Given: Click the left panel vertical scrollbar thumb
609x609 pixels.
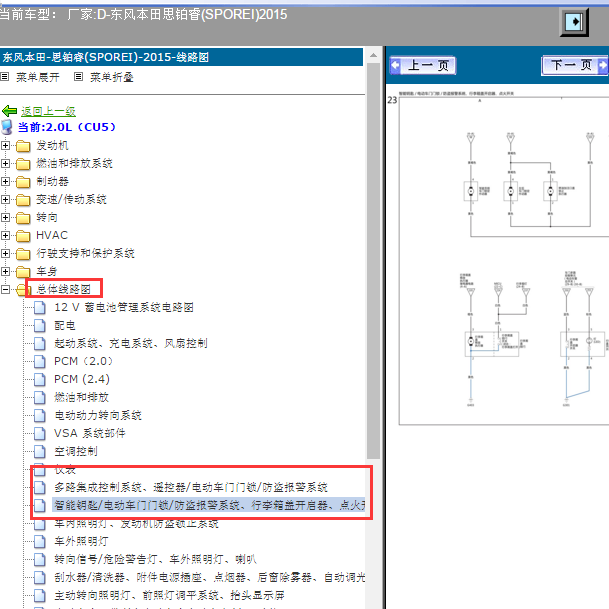Looking at the screenshot, I should pyautogui.click(x=373, y=261).
